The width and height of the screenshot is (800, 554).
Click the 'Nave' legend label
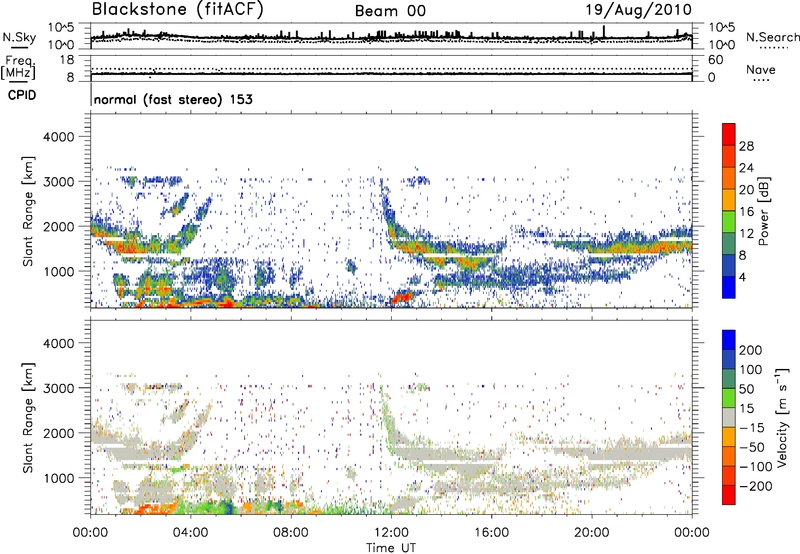761,70
